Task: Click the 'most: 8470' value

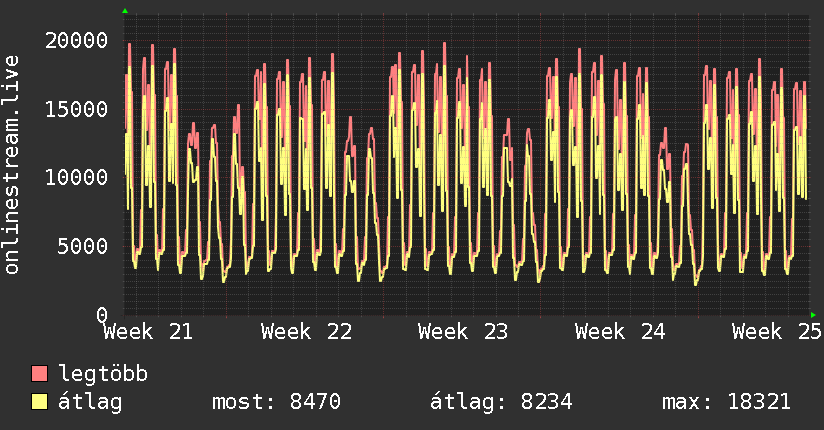Action: [x=276, y=402]
